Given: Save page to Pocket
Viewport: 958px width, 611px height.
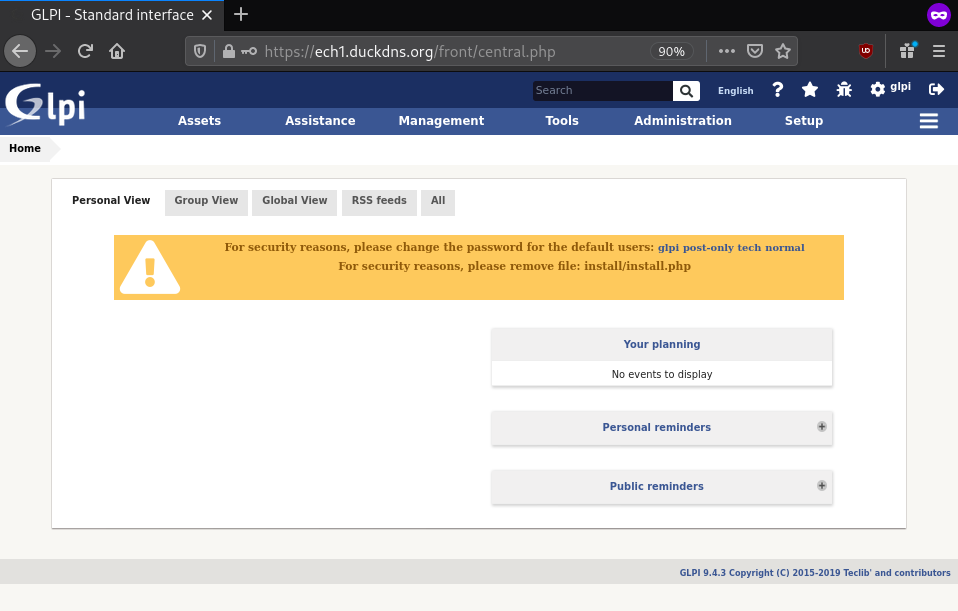Looking at the screenshot, I should pyautogui.click(x=755, y=51).
